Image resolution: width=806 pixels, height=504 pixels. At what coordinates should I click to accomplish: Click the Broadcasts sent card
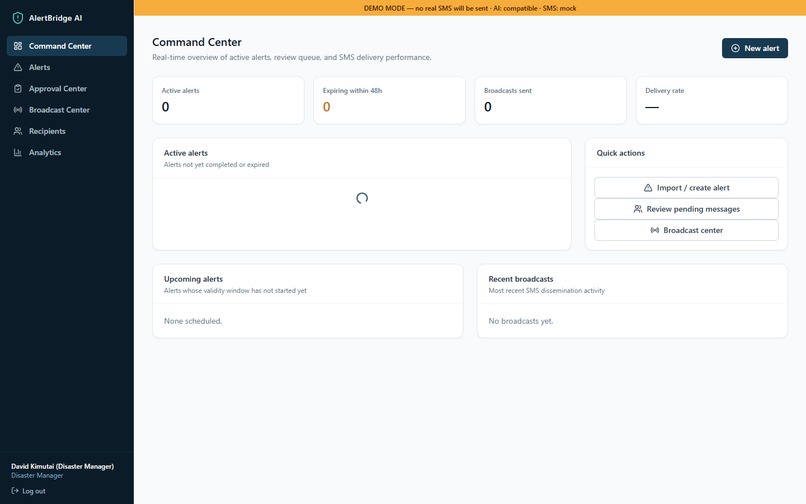tap(551, 100)
